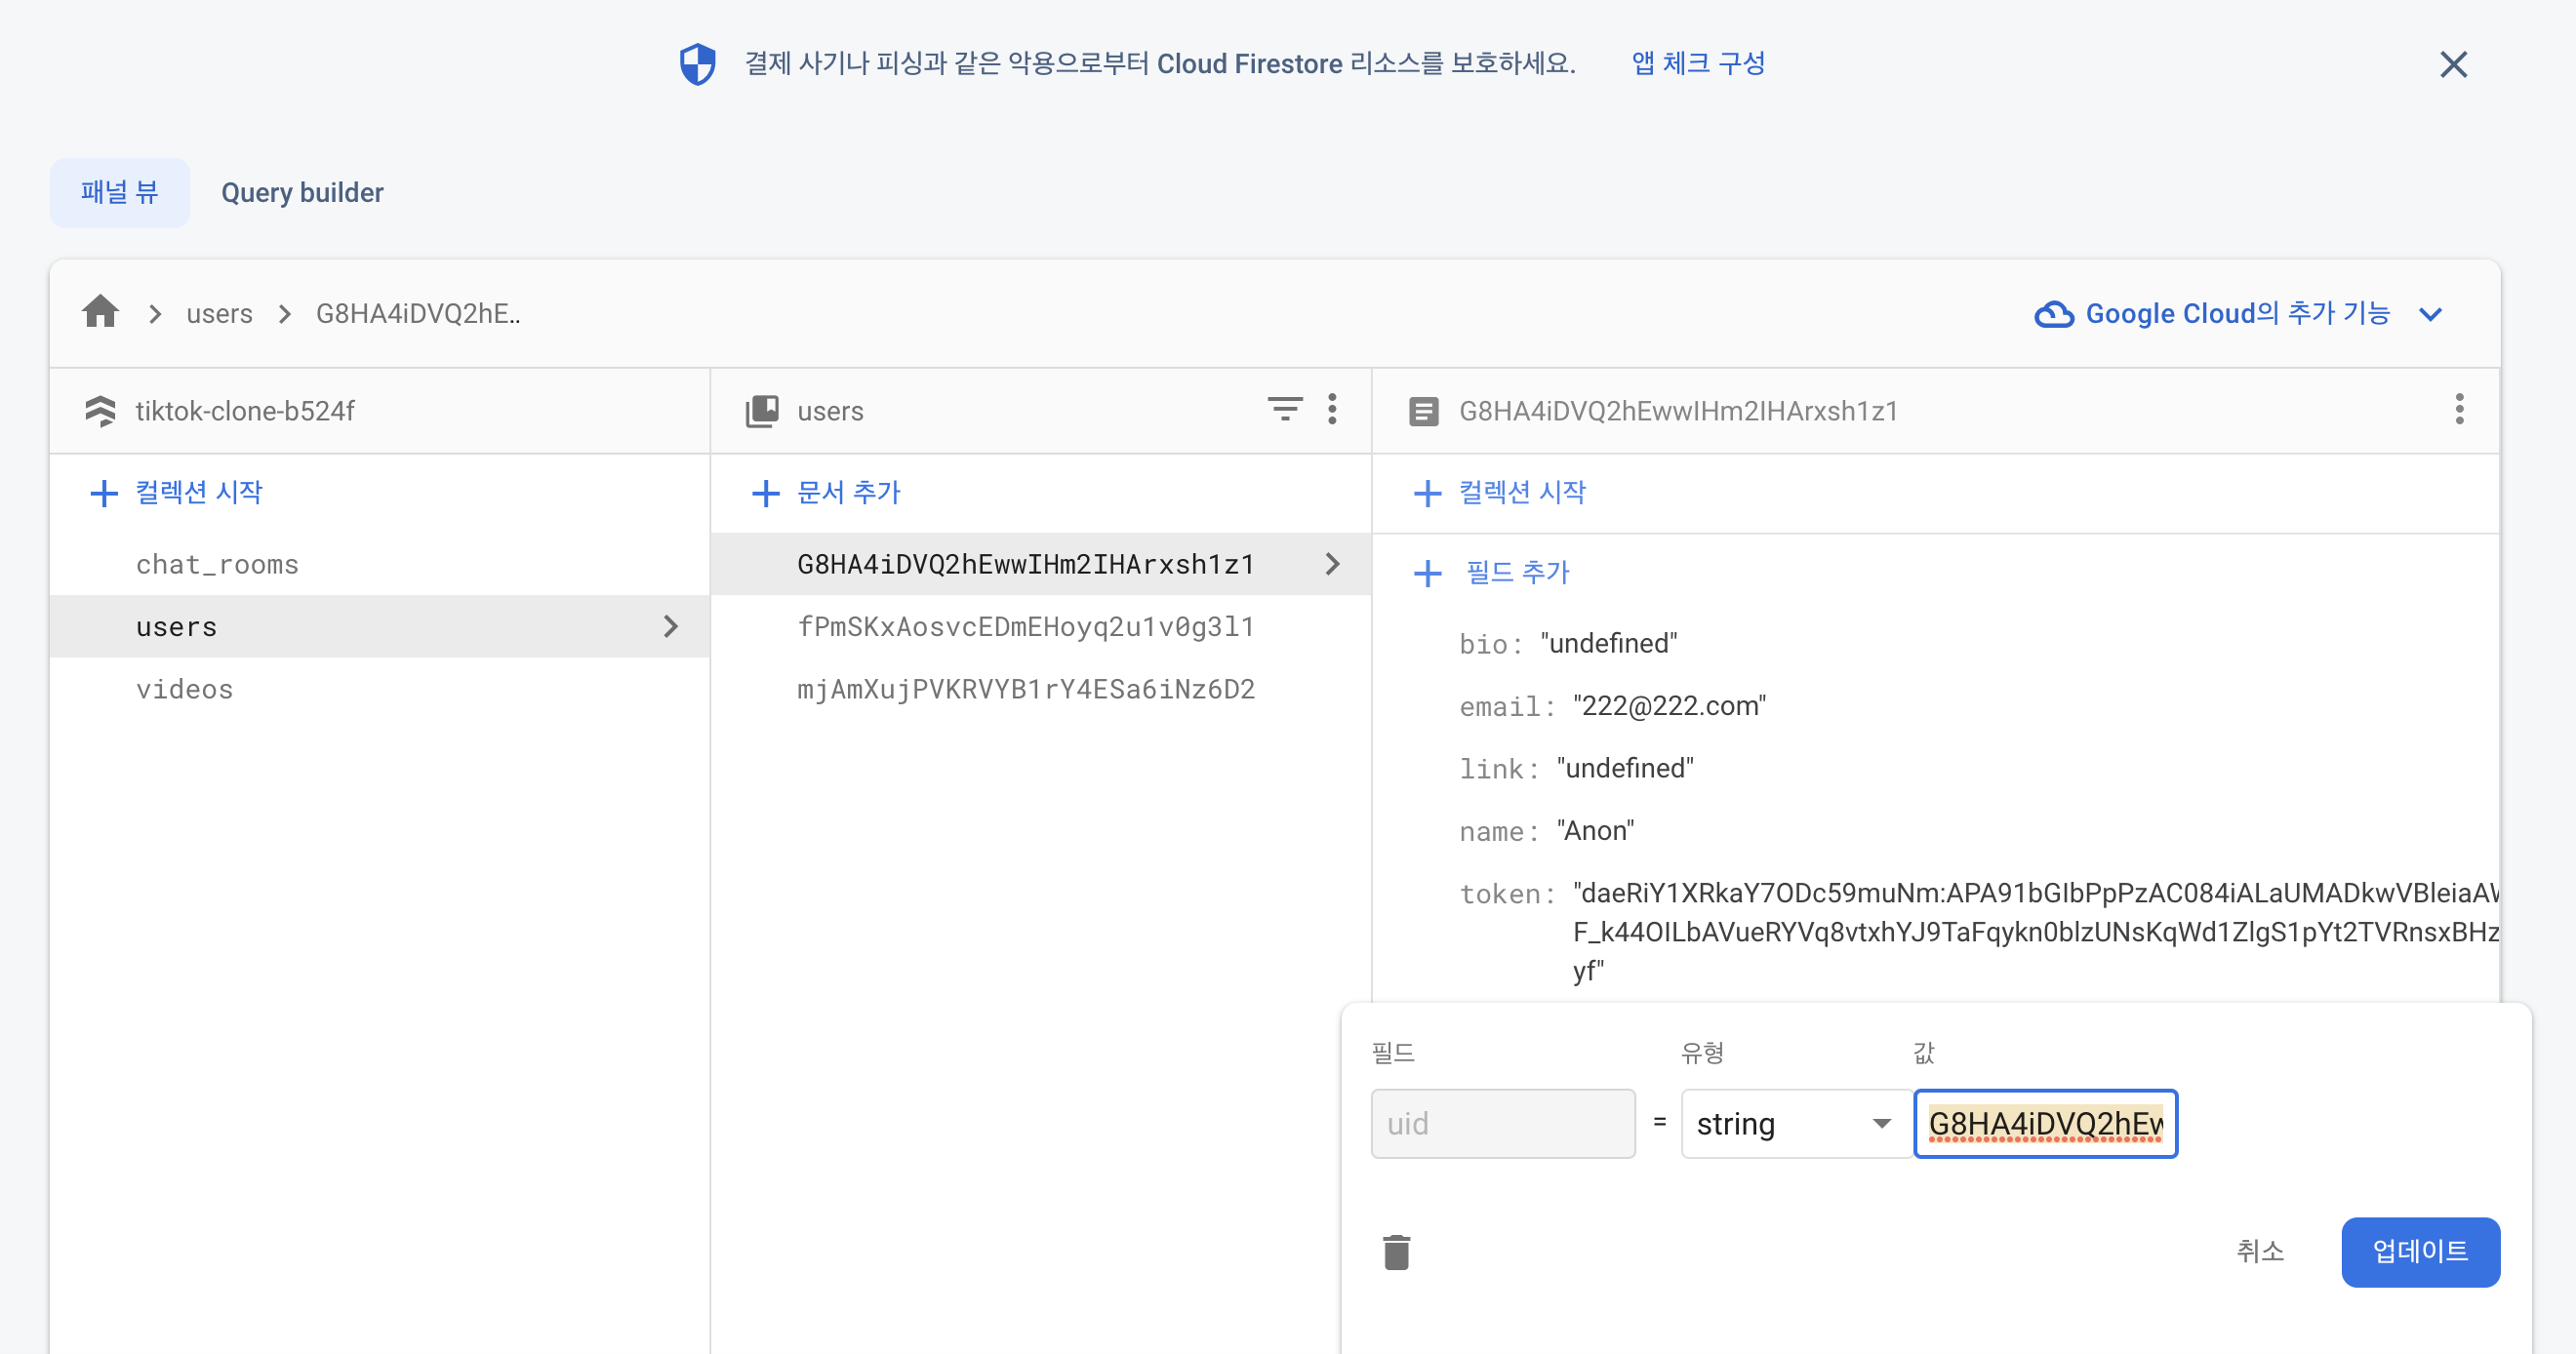Expand the users collection row arrow
Image resolution: width=2576 pixels, height=1354 pixels.
670,627
